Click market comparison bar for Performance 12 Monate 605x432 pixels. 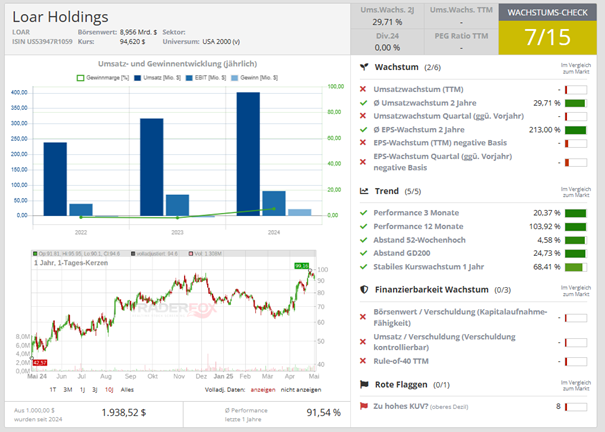click(576, 227)
